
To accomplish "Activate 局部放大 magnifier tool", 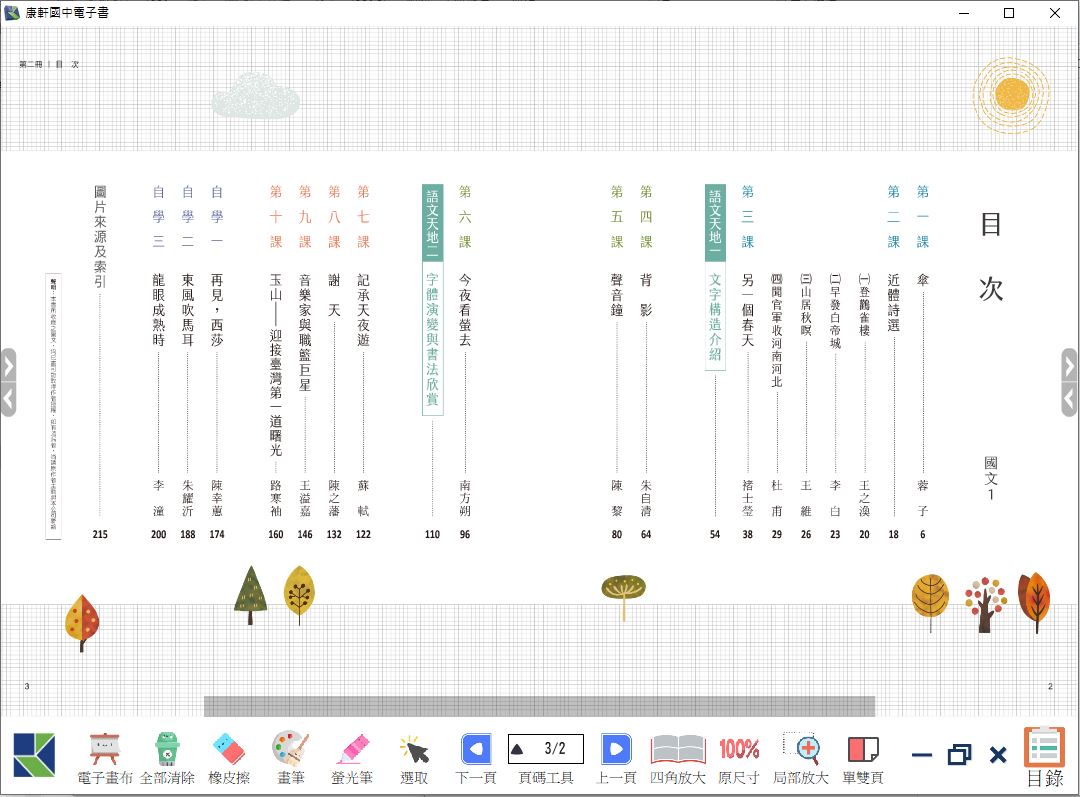I will (x=801, y=756).
